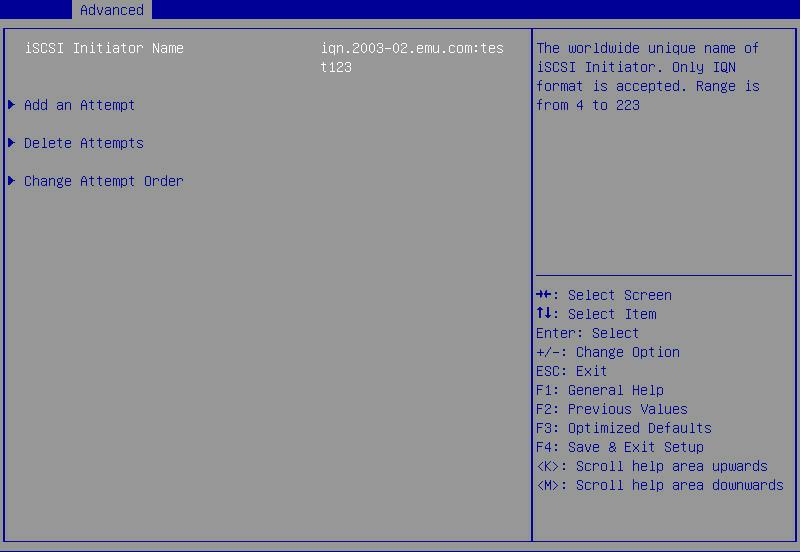The height and width of the screenshot is (552, 801).
Task: Click the Enter: Select hint
Action: (587, 333)
